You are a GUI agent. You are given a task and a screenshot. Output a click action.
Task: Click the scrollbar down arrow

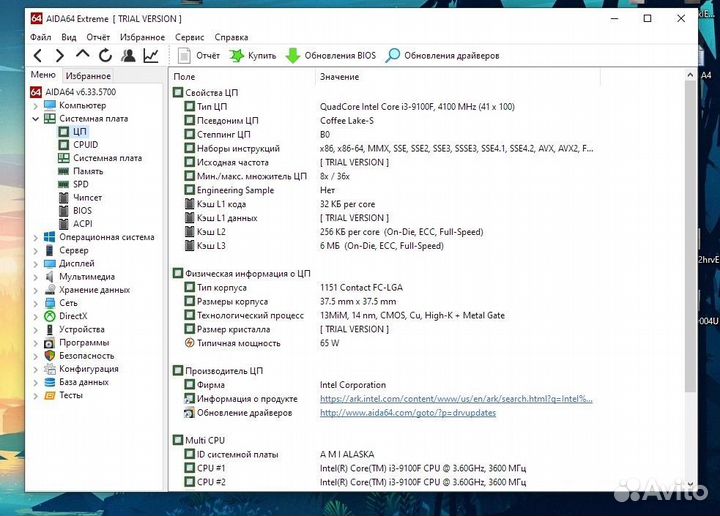click(x=690, y=484)
